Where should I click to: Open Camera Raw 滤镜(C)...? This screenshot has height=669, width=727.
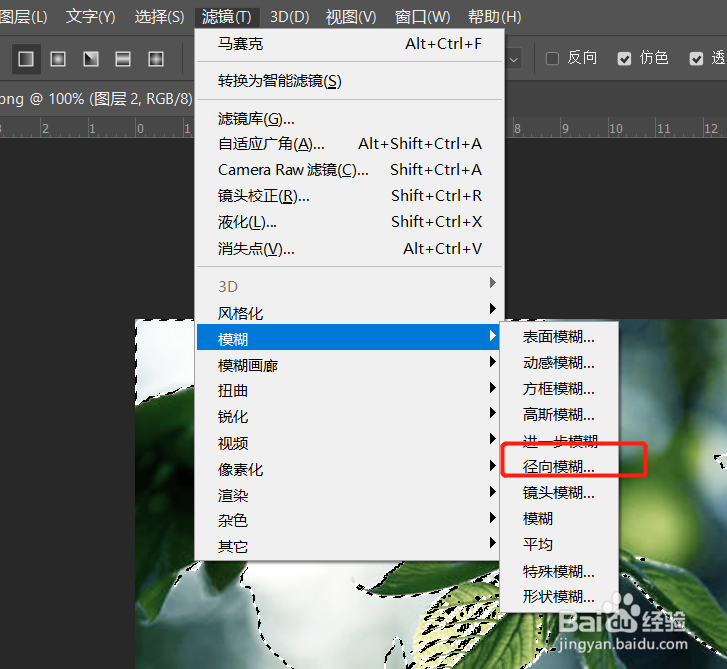[x=350, y=170]
